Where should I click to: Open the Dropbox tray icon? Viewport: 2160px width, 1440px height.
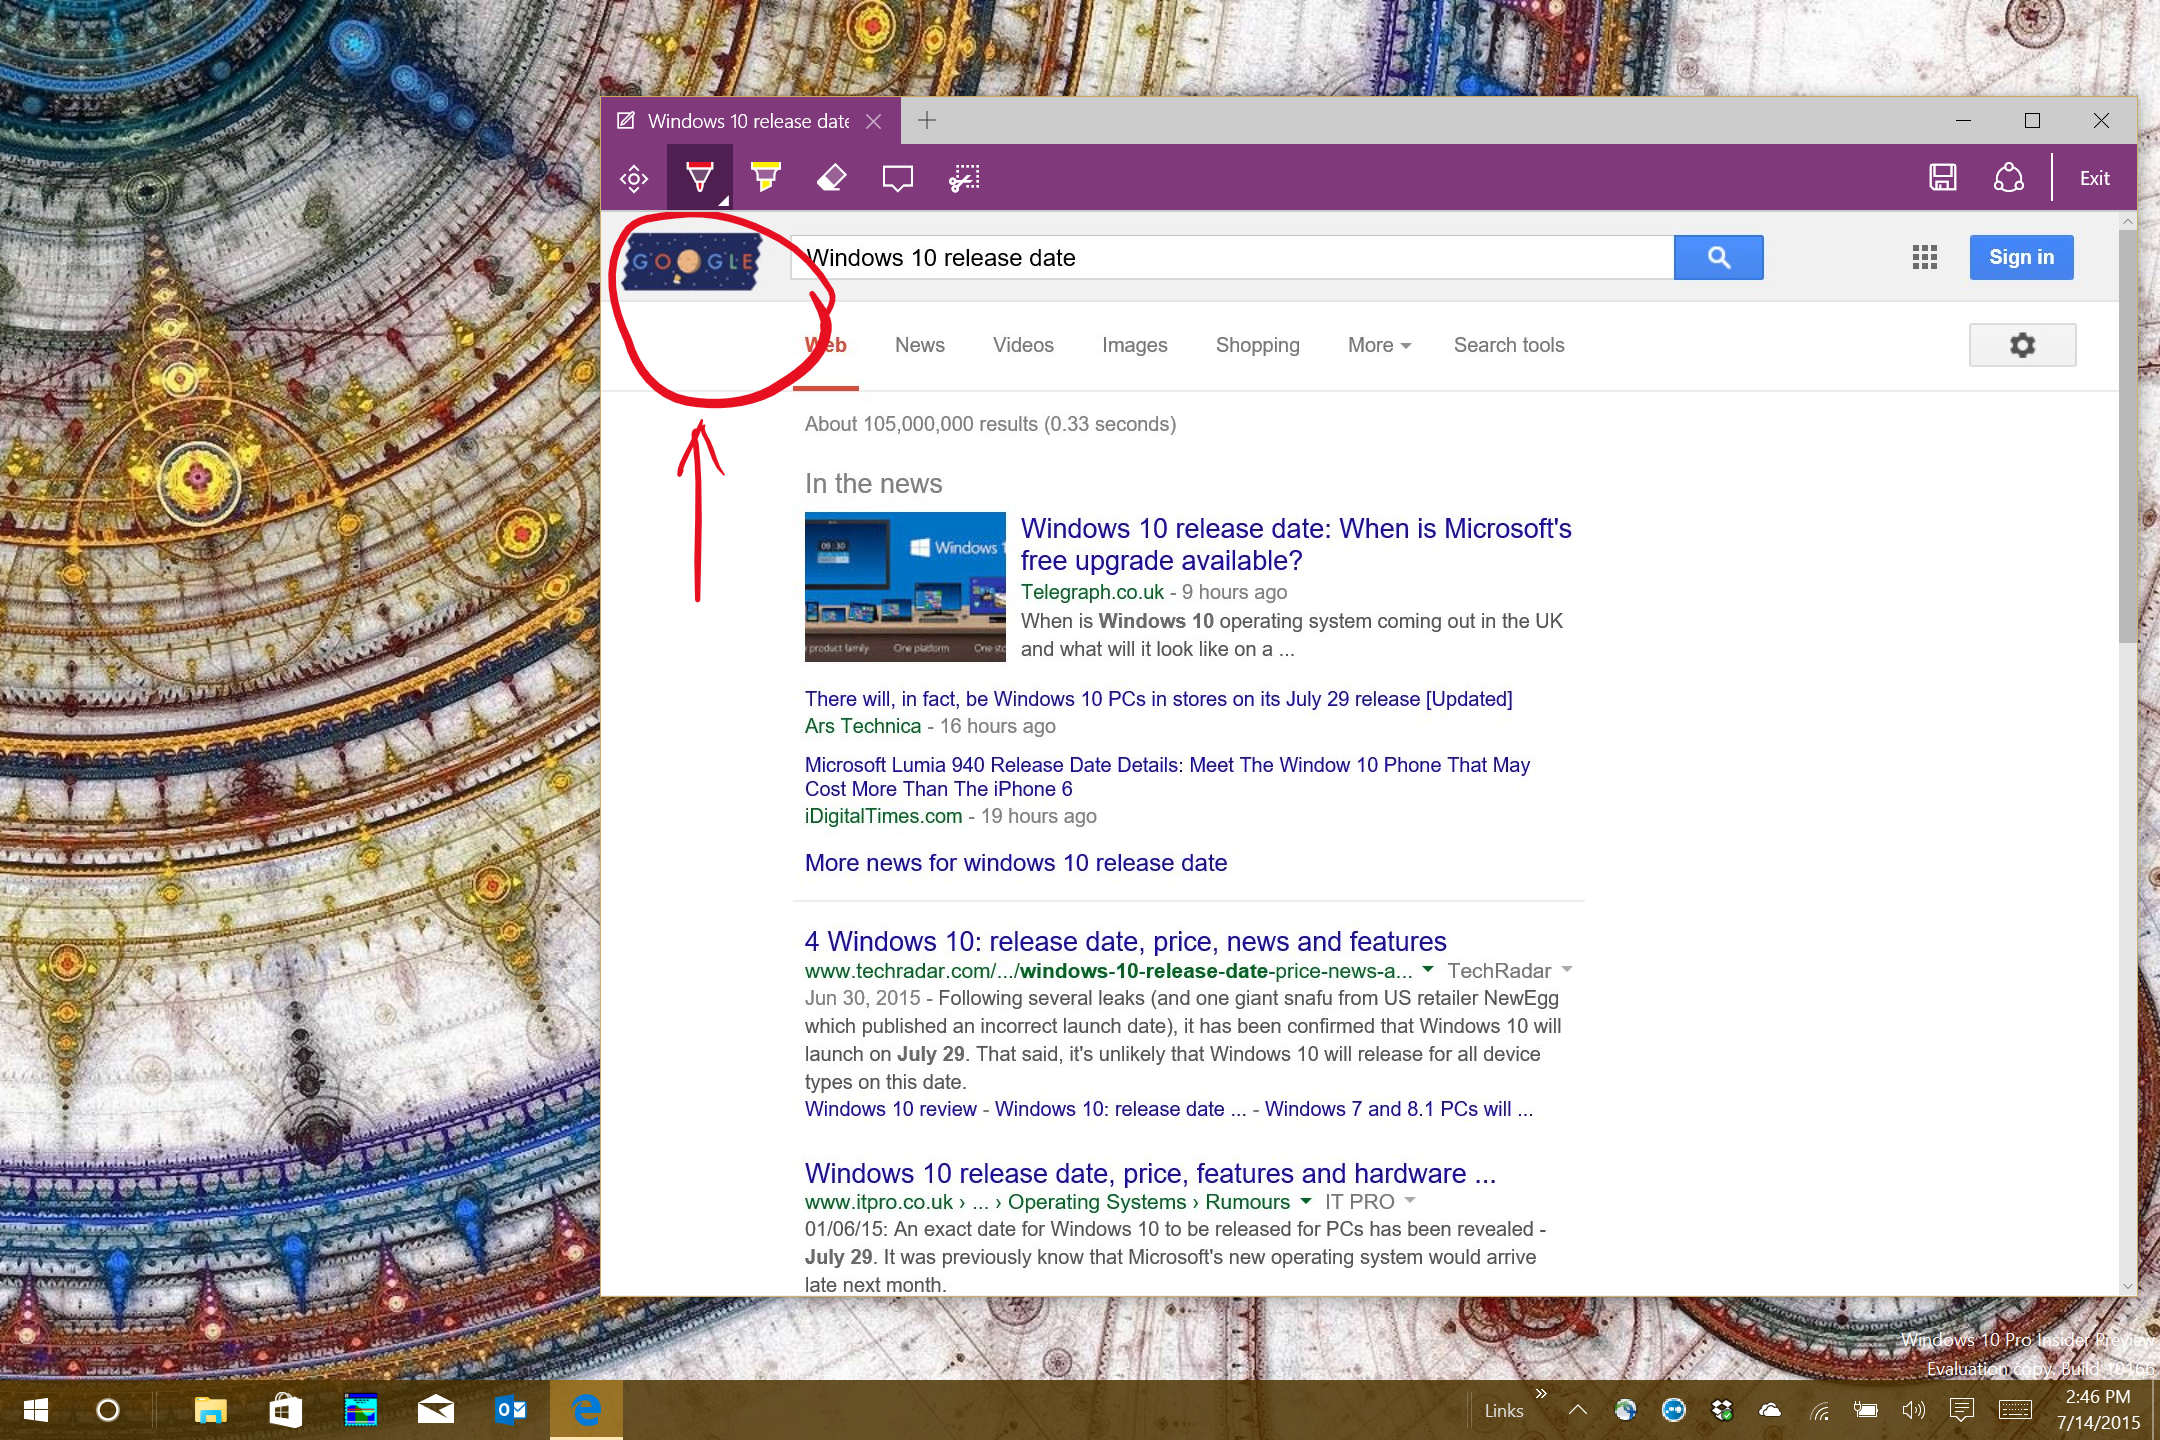pos(1722,1410)
